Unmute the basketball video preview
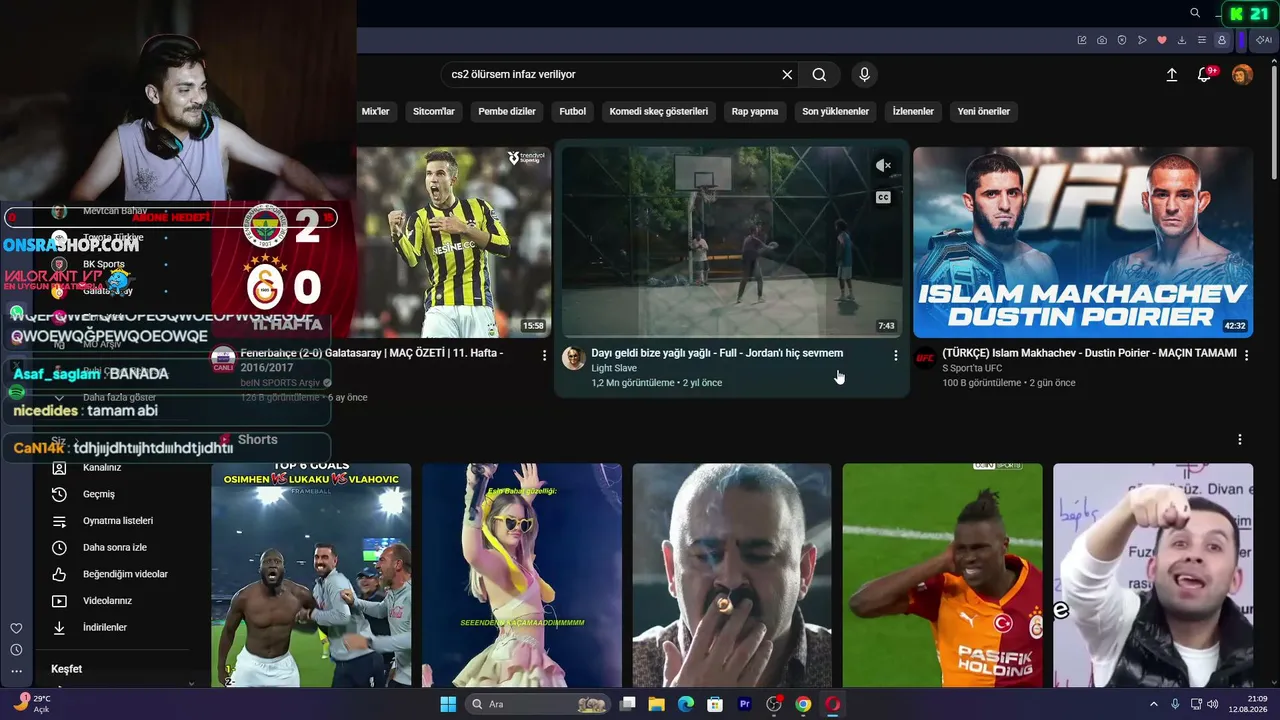Image resolution: width=1280 pixels, height=720 pixels. 883,166
